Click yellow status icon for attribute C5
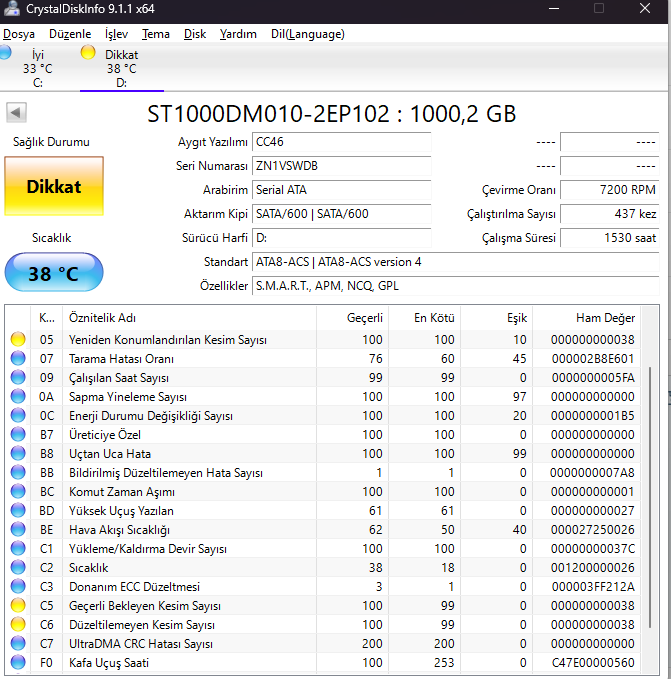Screen dimensions: 671x679 pos(18,605)
